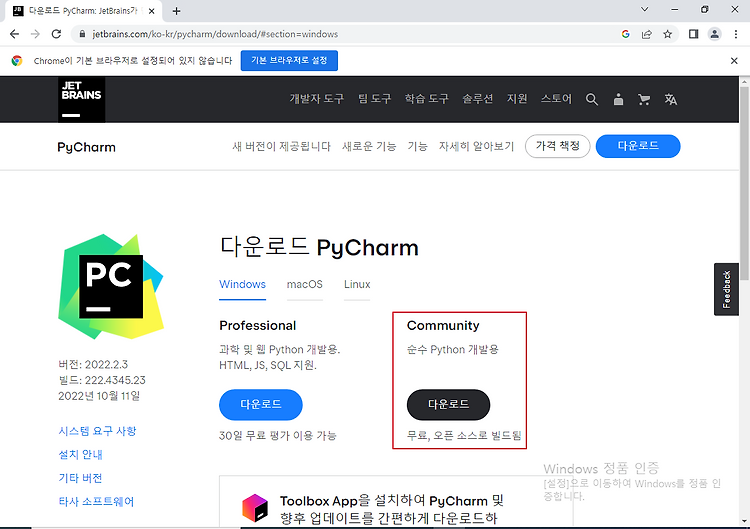Click the 빌드: 222.4345.23 text
750x529 pixels.
(x=102, y=380)
